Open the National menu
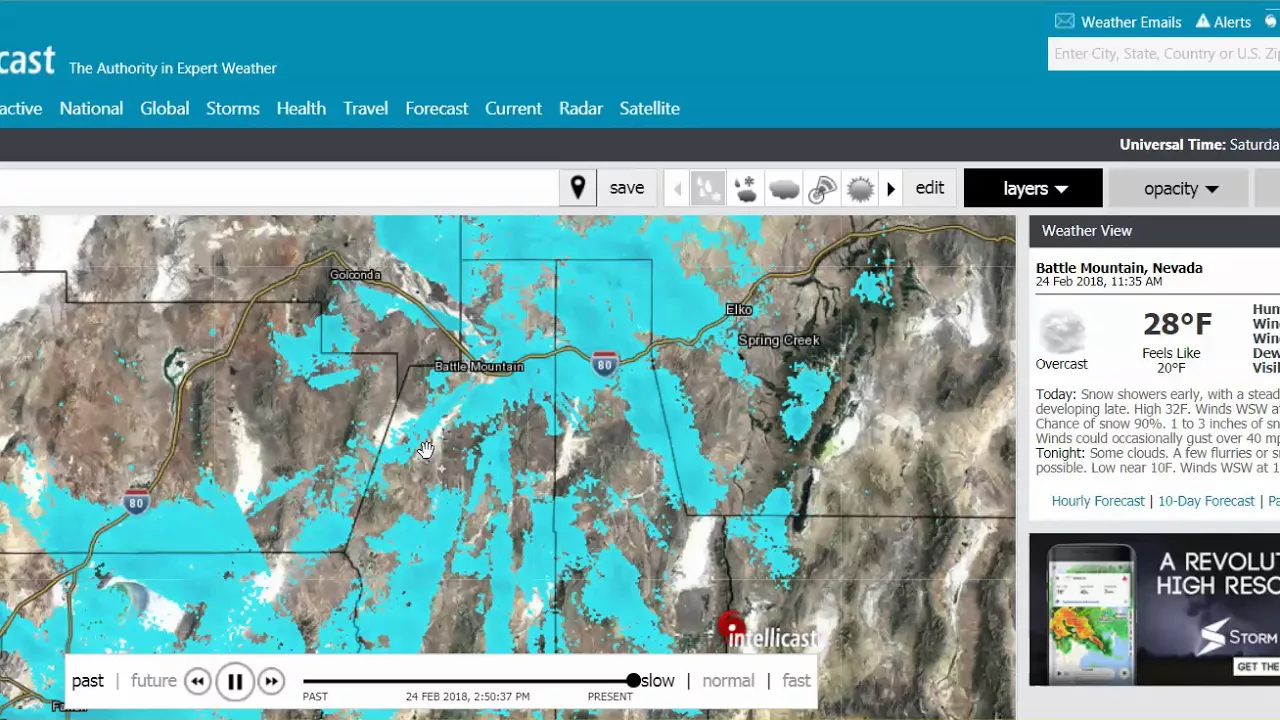The height and width of the screenshot is (720, 1280). (91, 108)
